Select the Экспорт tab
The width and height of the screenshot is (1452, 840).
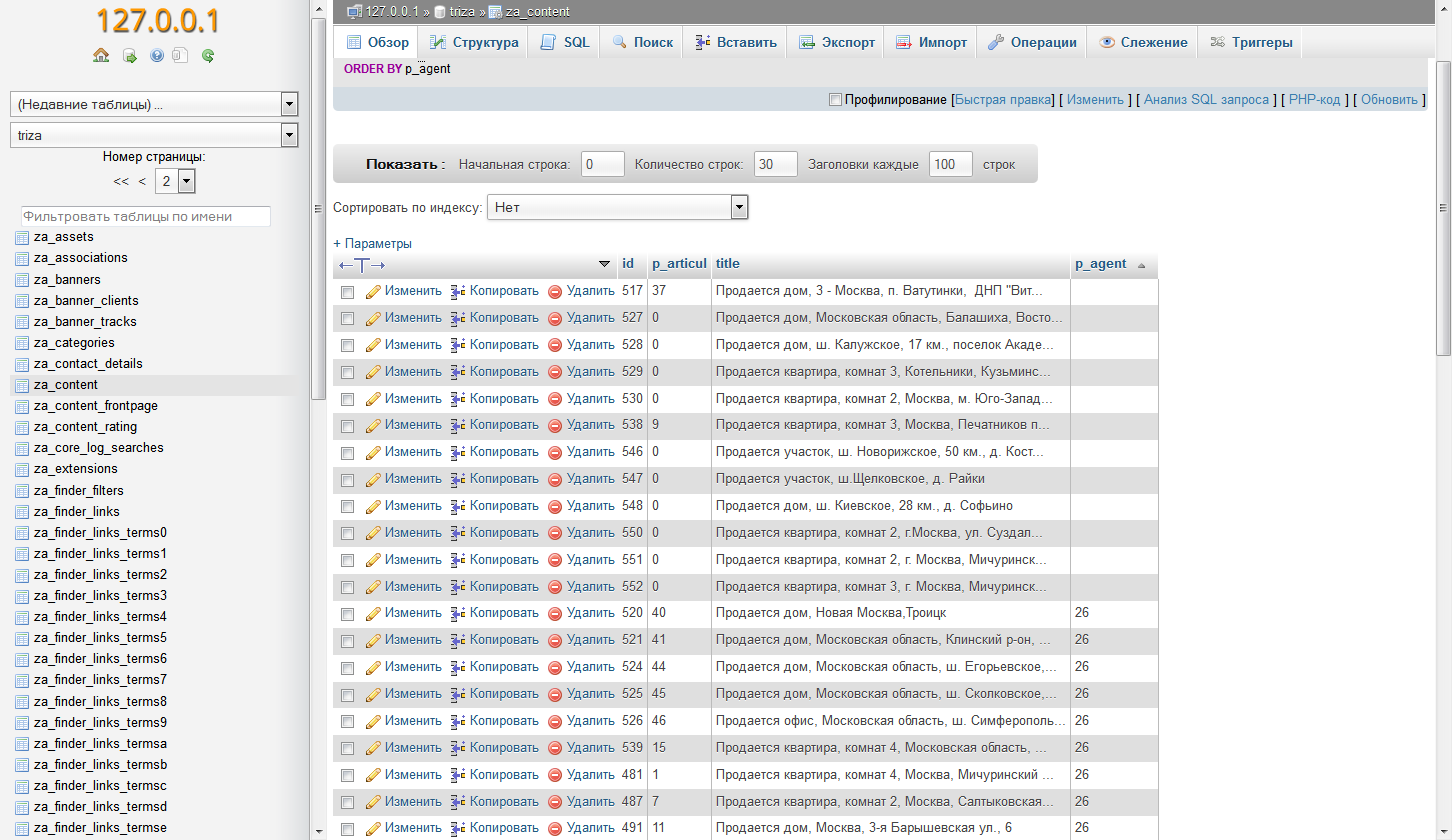pyautogui.click(x=836, y=42)
